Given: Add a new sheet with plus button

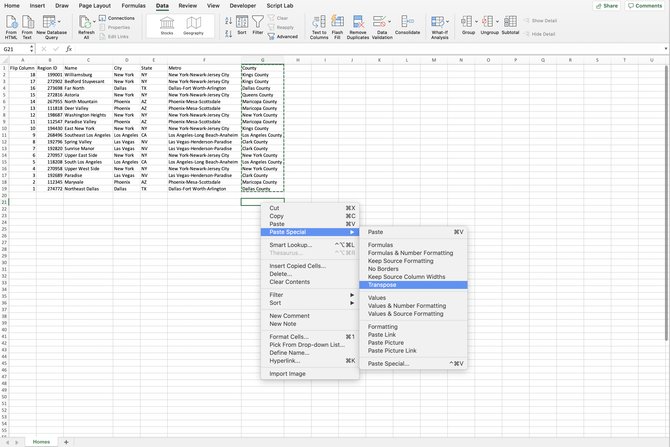Looking at the screenshot, I should point(67,441).
